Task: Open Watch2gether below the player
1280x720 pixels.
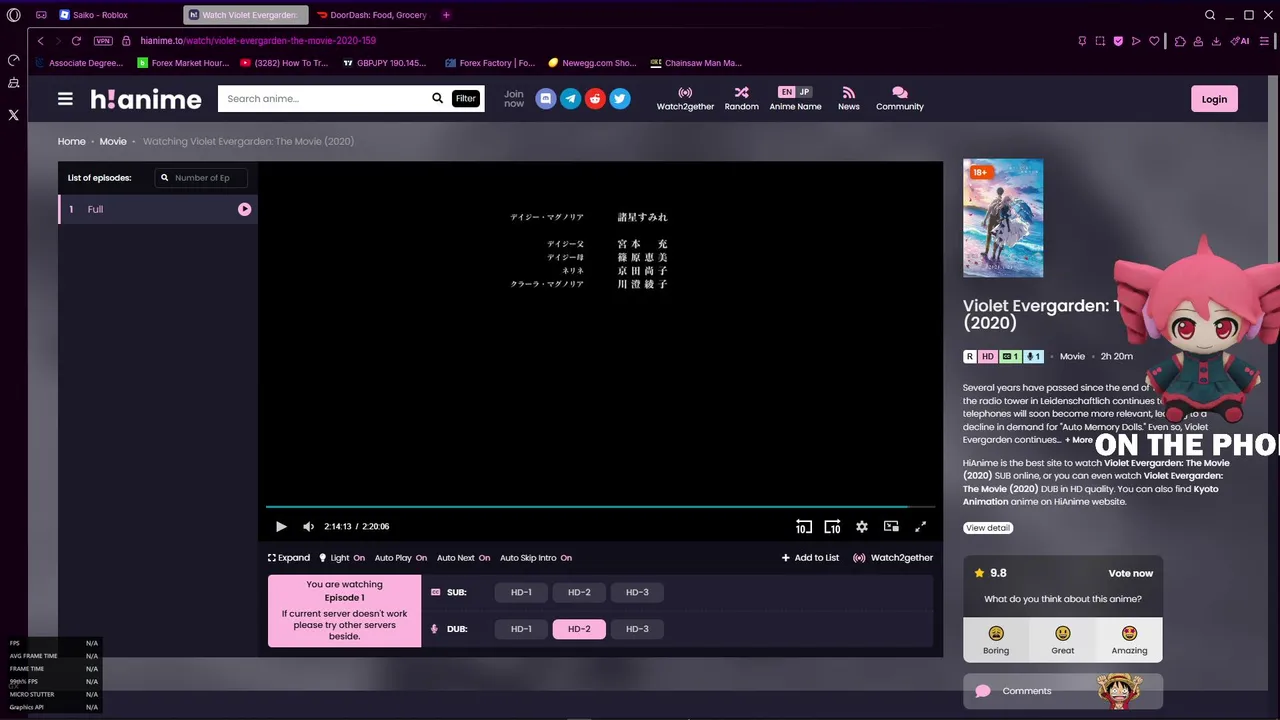Action: click(892, 558)
